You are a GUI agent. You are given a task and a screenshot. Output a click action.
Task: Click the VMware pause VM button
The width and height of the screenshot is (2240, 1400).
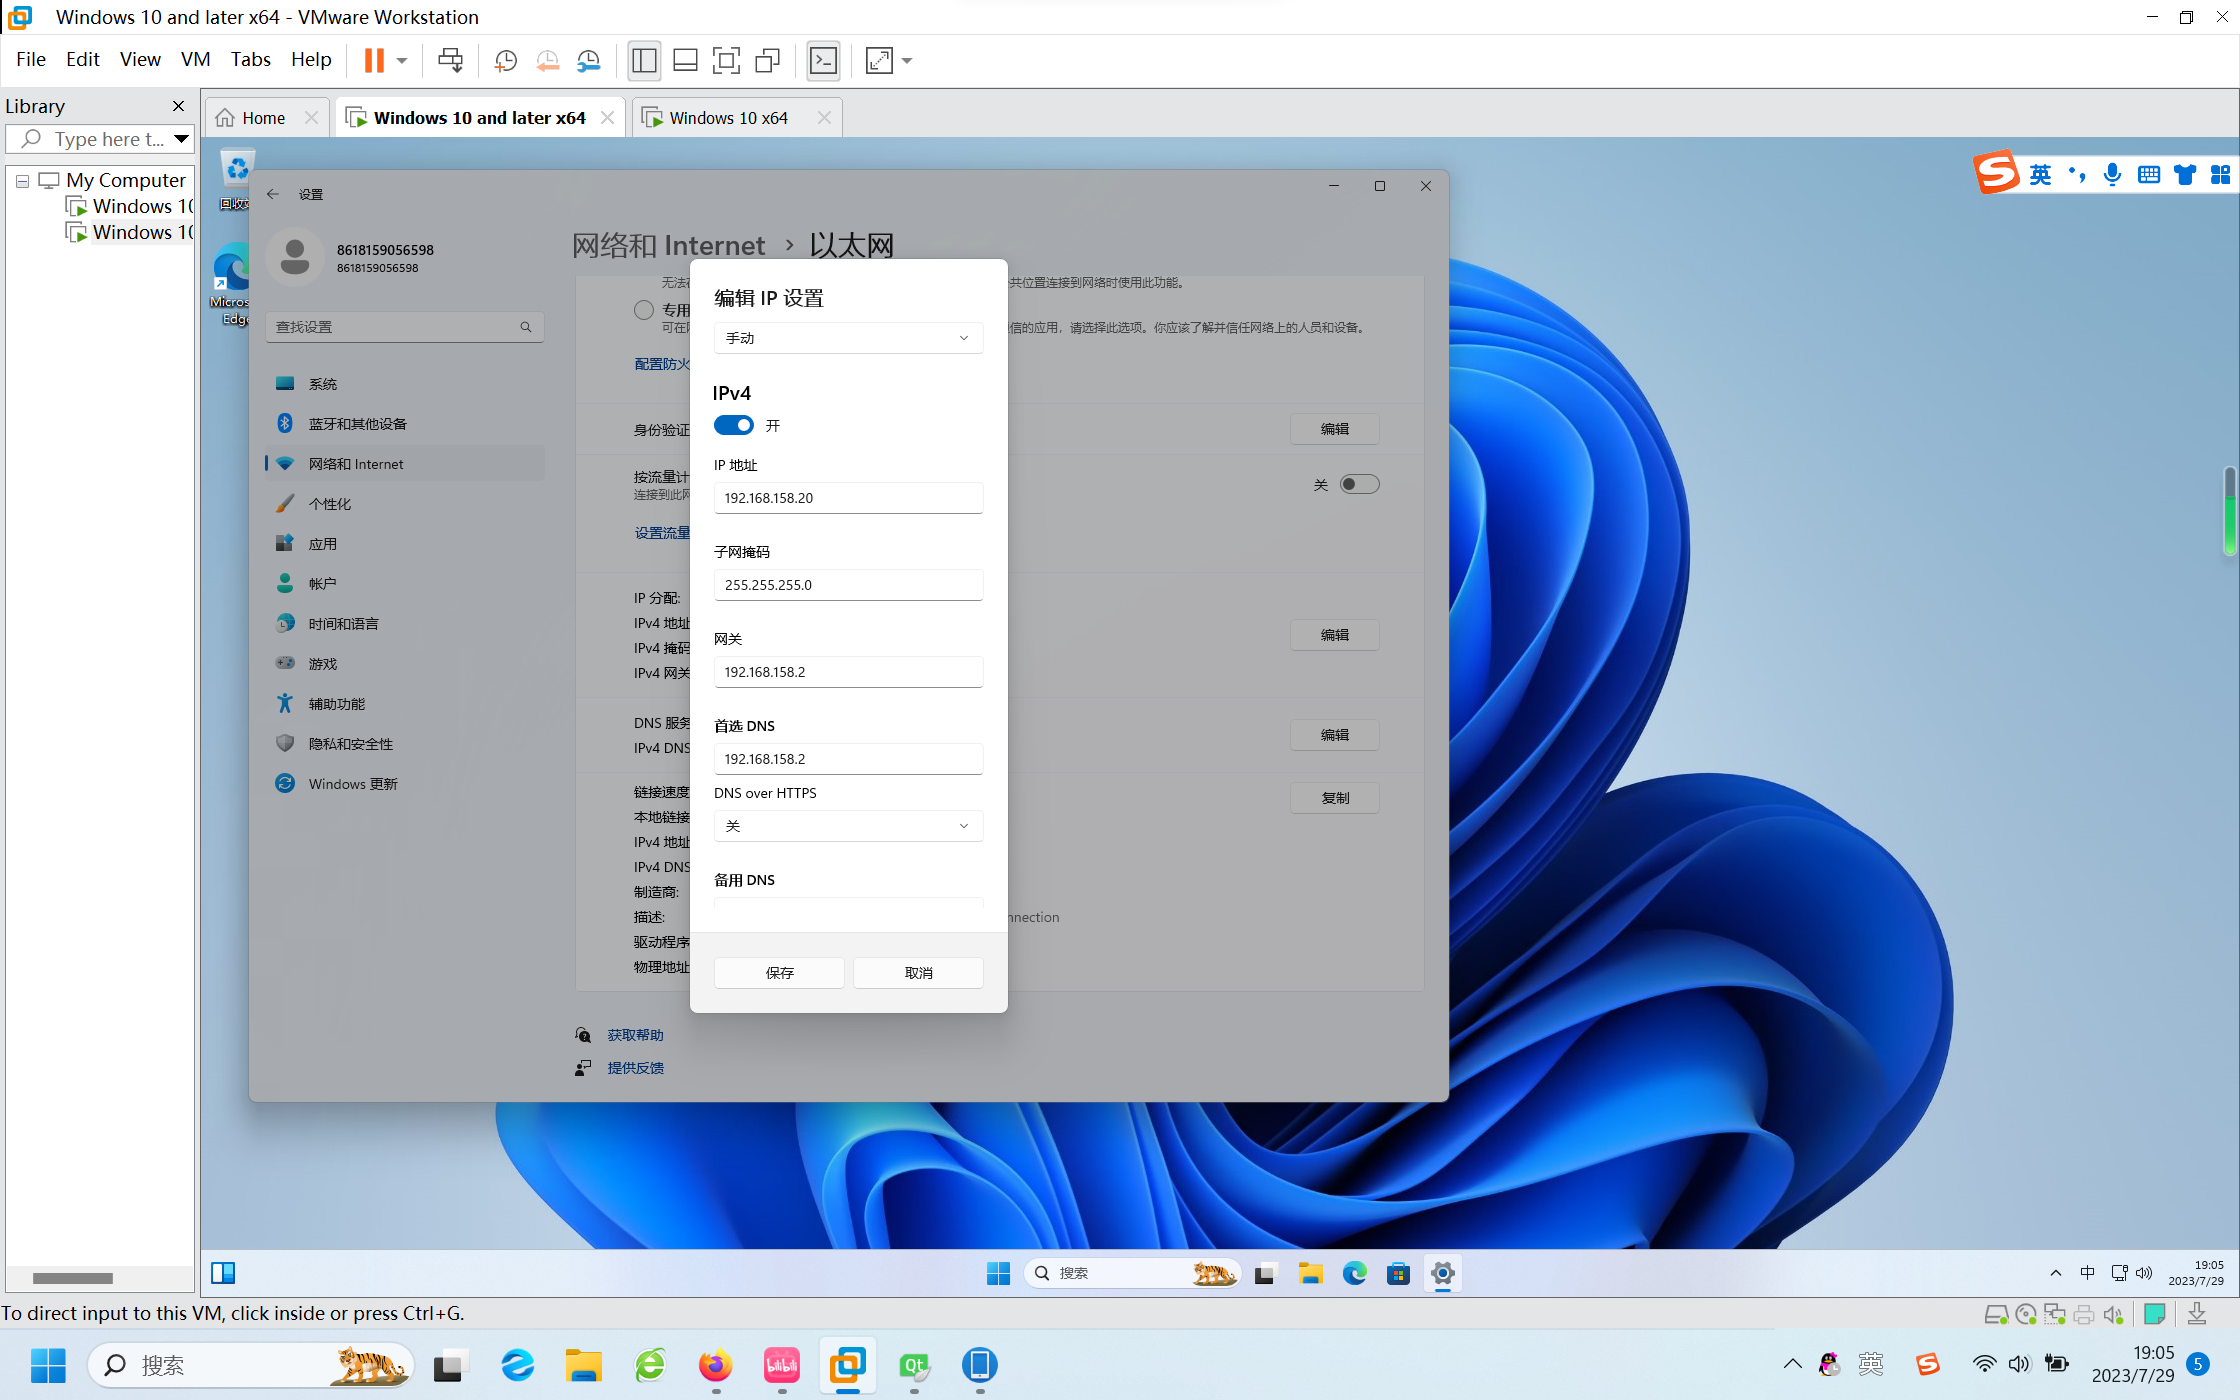[374, 61]
